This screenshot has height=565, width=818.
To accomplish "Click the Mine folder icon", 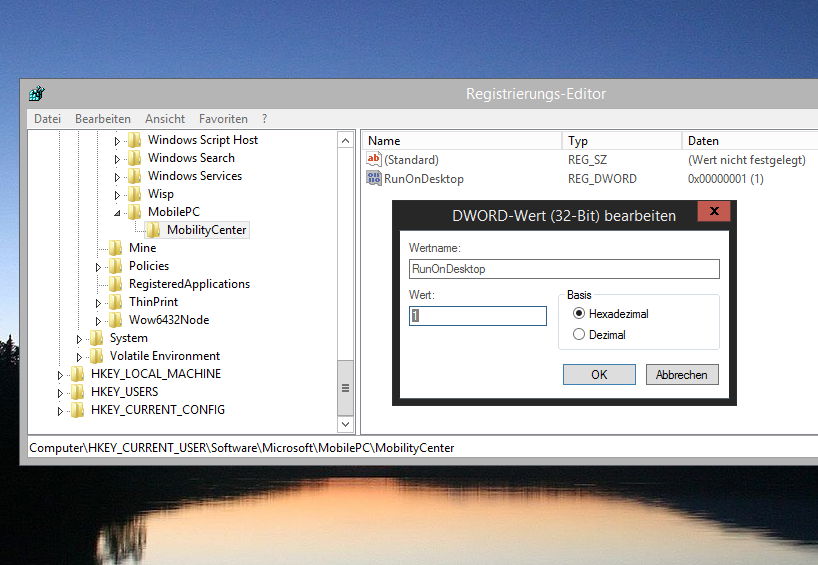I will click(115, 248).
